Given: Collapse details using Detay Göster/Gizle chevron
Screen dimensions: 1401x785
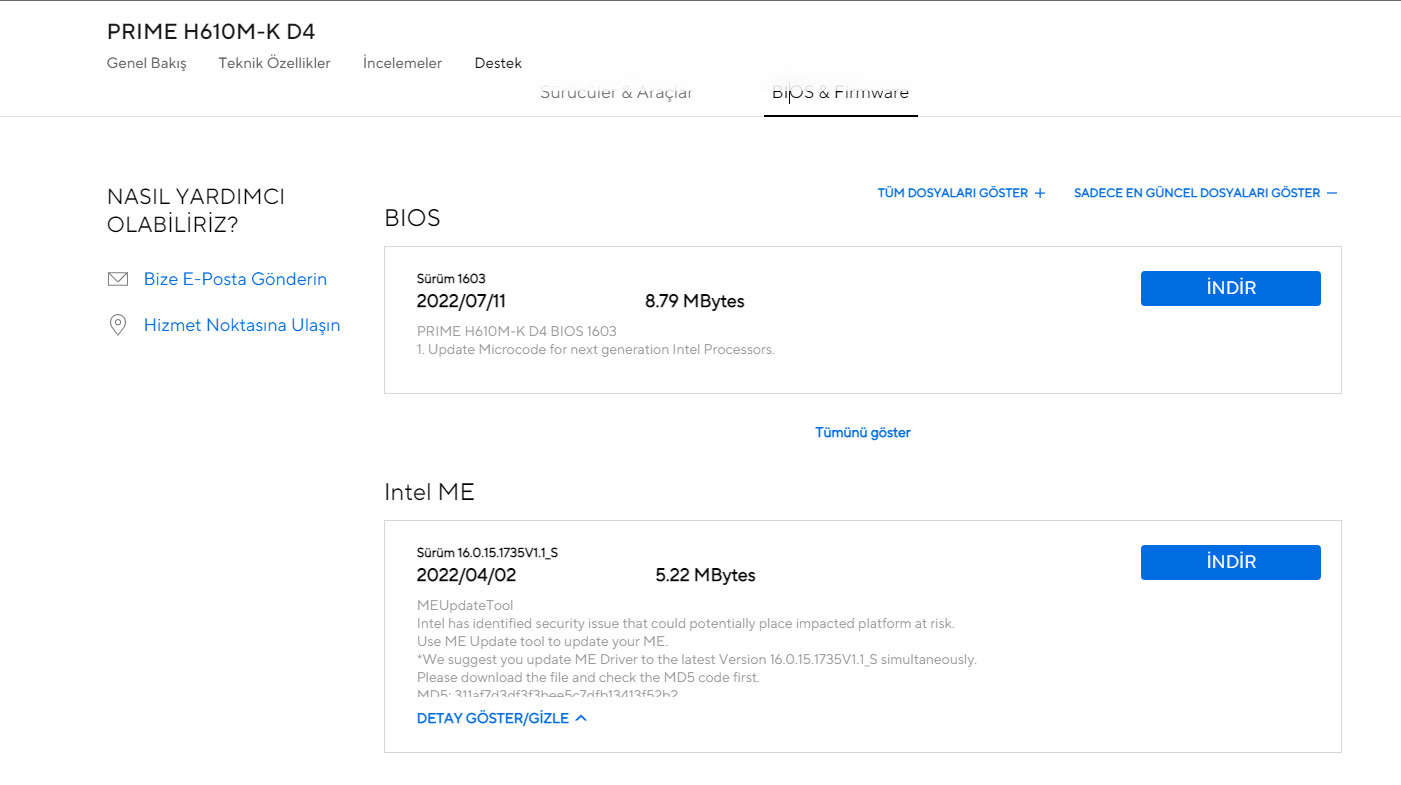Looking at the screenshot, I should pos(582,718).
